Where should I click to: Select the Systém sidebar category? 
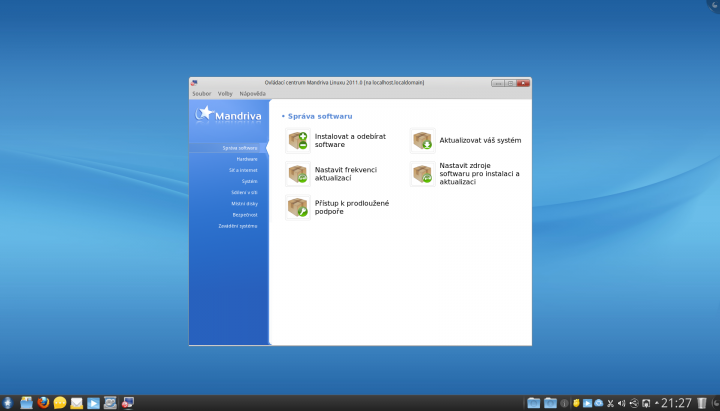pos(249,181)
